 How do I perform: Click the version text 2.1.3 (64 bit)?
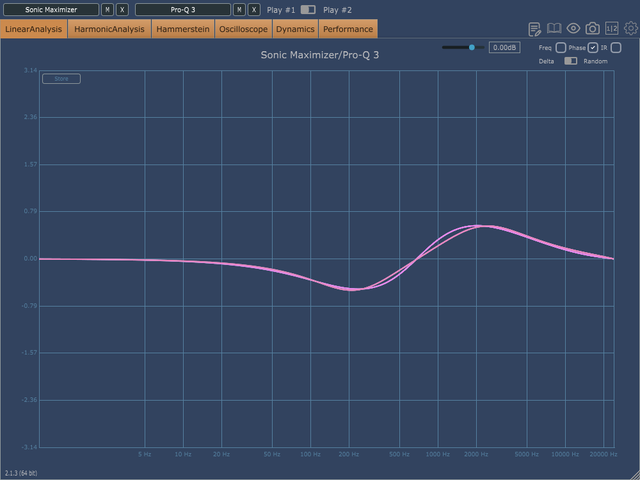(21, 473)
